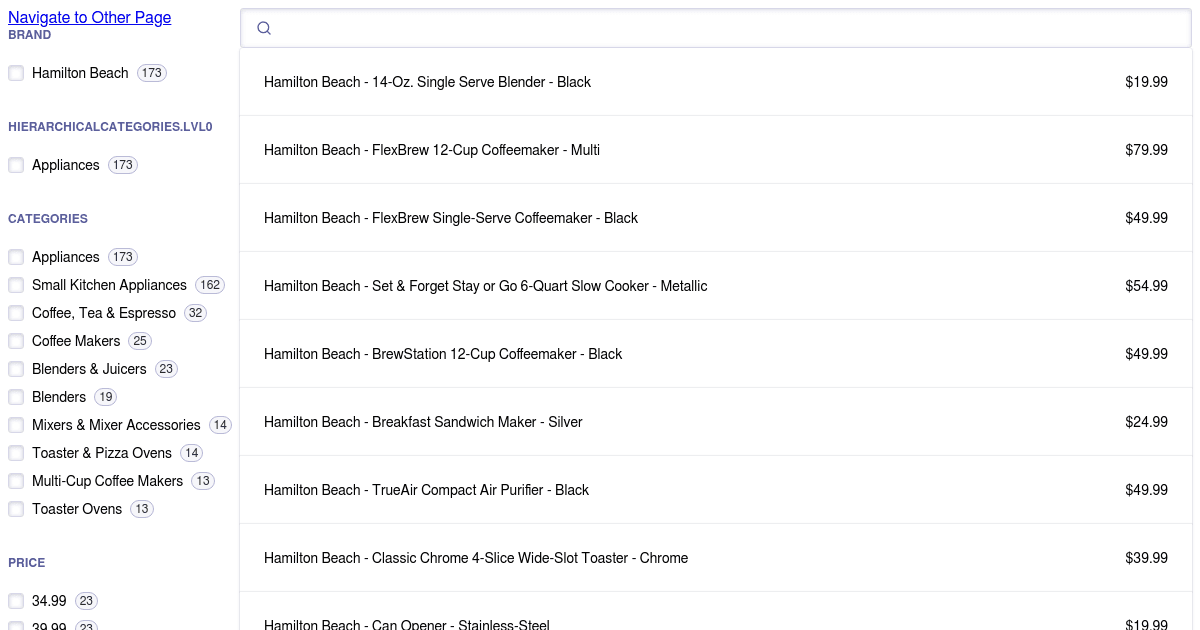Select the Coffee Makers category checkbox
The image size is (1200, 630).
(16, 341)
